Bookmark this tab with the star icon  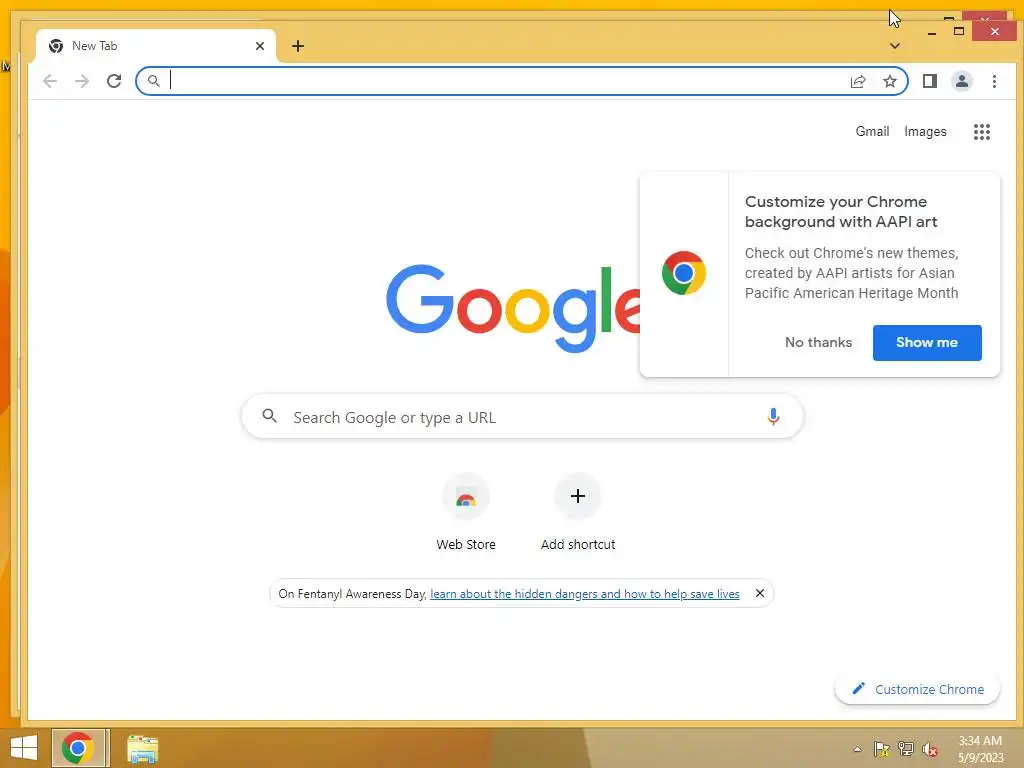(889, 81)
